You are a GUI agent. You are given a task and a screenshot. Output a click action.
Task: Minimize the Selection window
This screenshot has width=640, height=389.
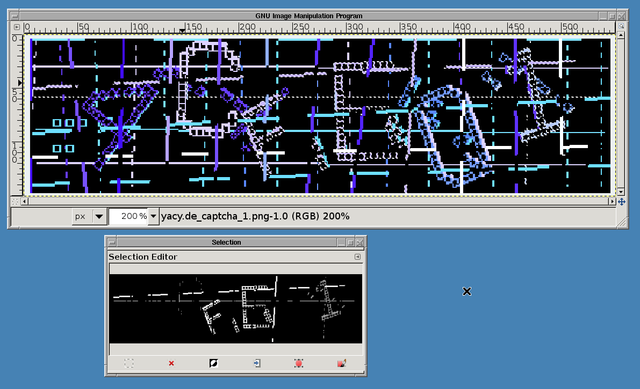(x=342, y=242)
